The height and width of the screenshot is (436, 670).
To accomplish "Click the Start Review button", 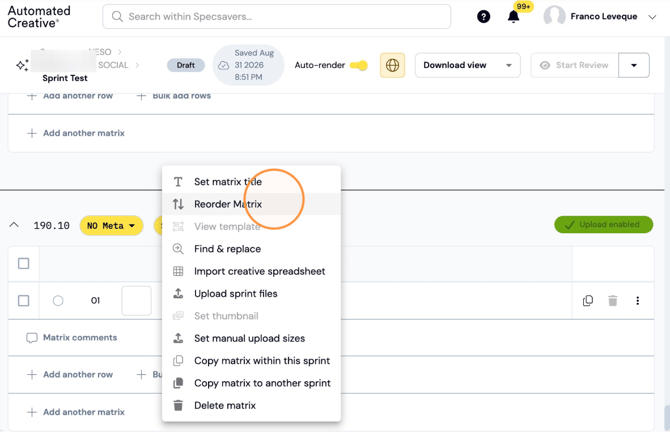I will [574, 65].
